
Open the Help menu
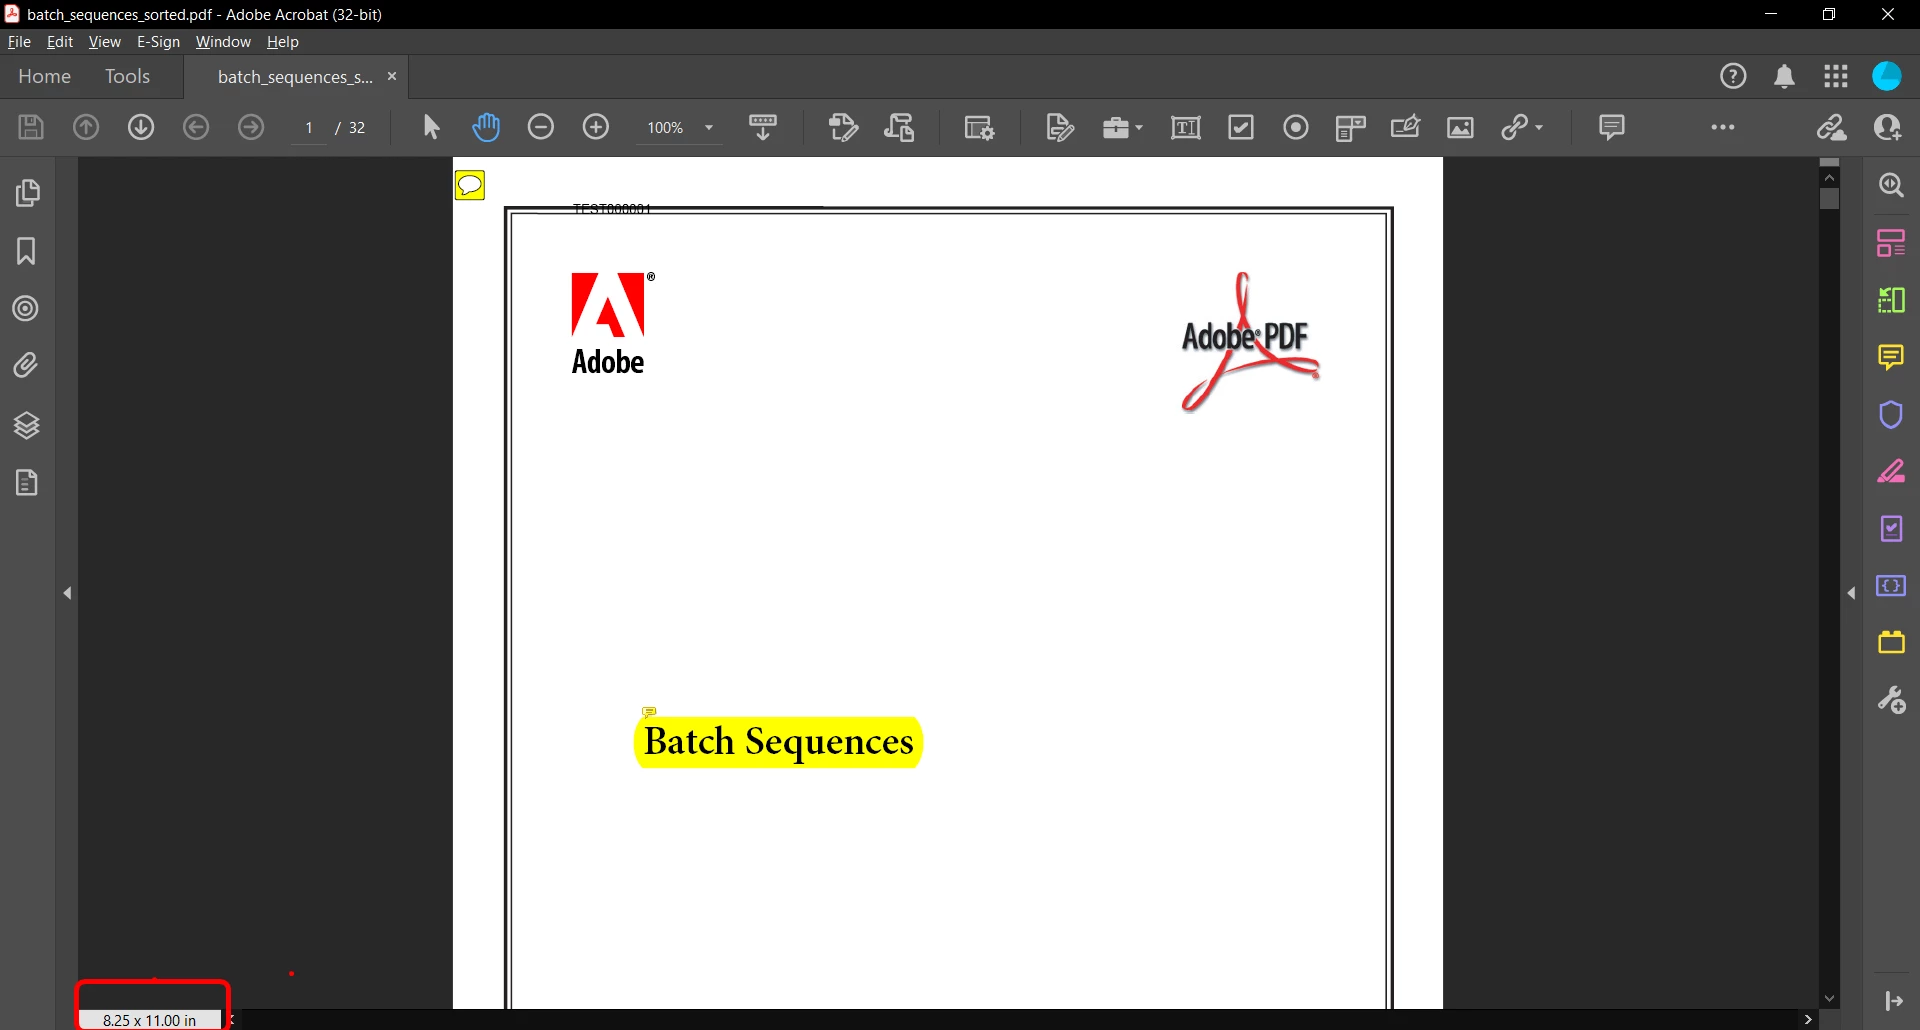pos(283,42)
